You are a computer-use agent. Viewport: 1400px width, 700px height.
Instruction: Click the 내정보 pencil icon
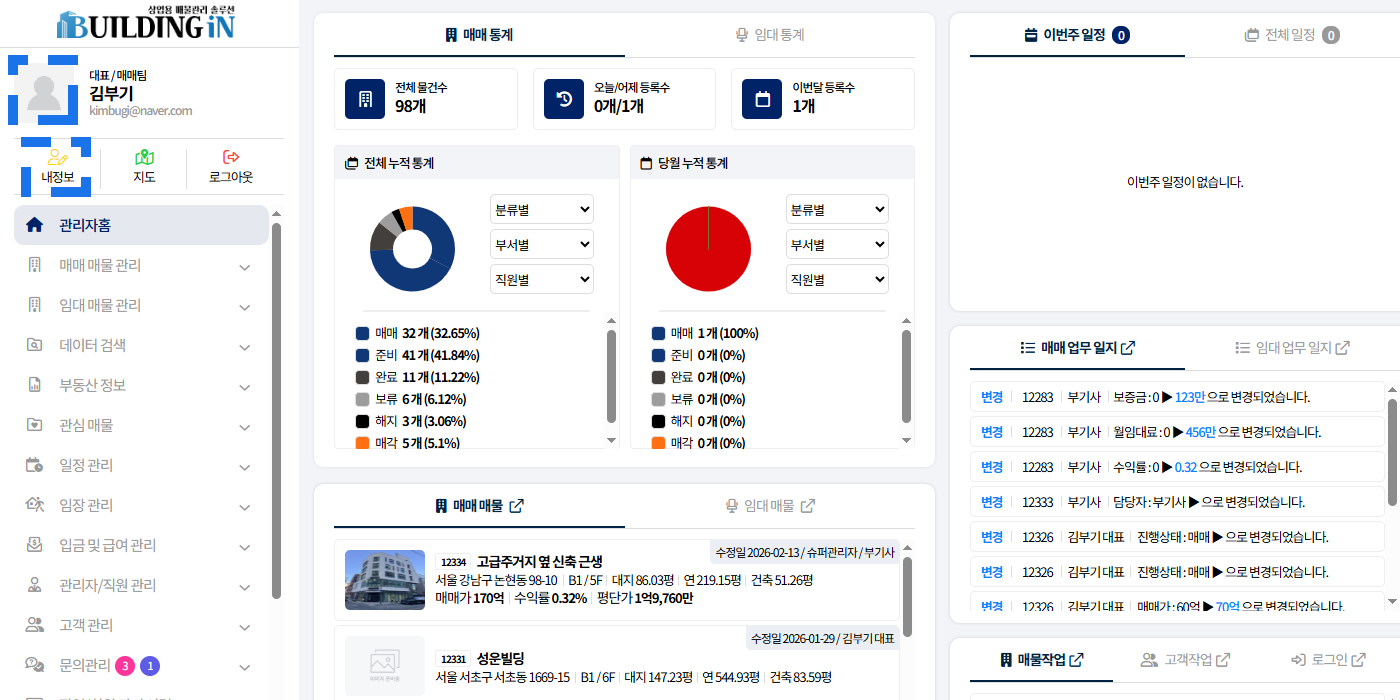coord(57,157)
